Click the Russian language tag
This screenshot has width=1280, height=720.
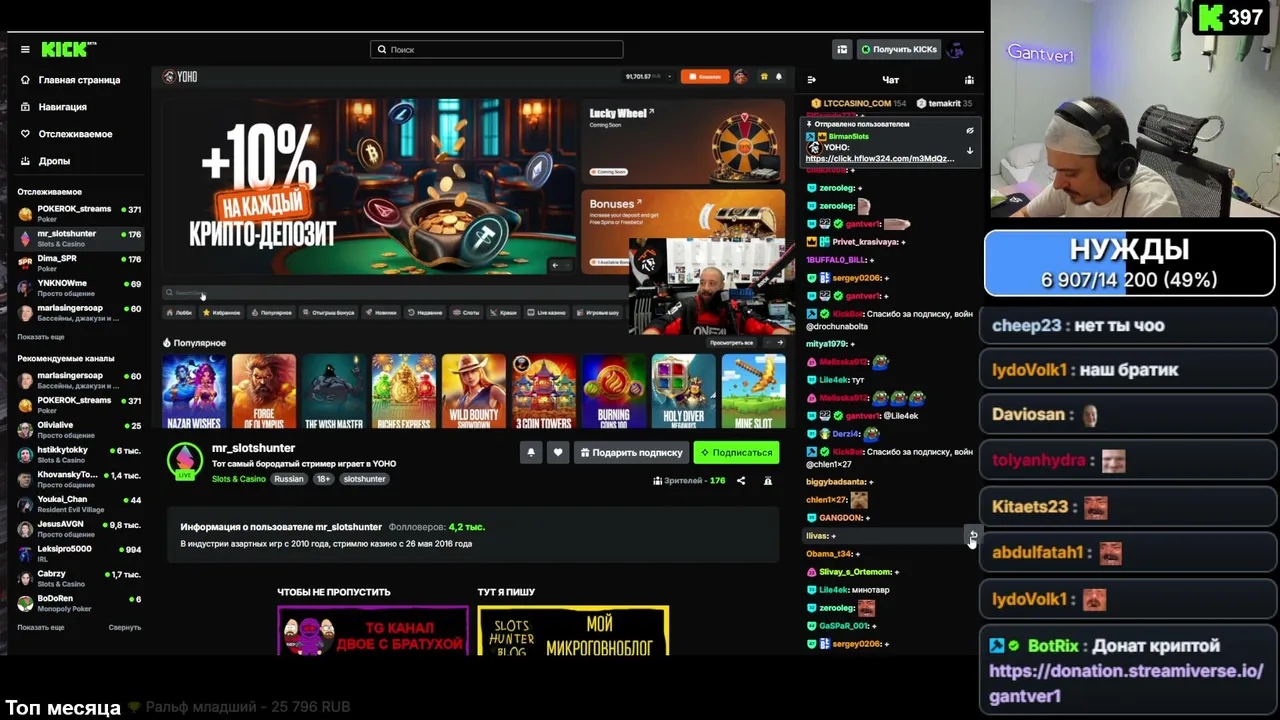click(x=289, y=479)
